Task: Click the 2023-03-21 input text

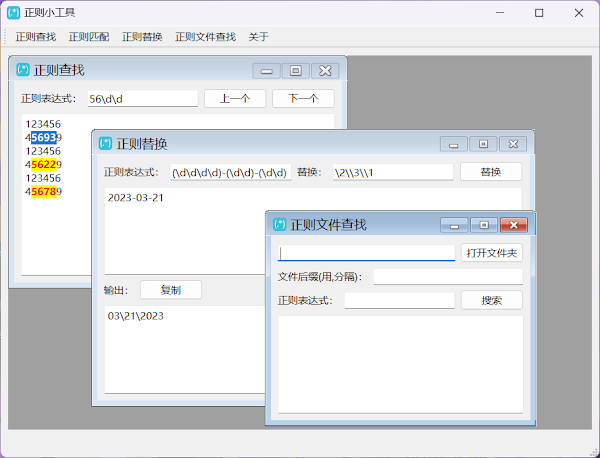Action: click(x=135, y=197)
